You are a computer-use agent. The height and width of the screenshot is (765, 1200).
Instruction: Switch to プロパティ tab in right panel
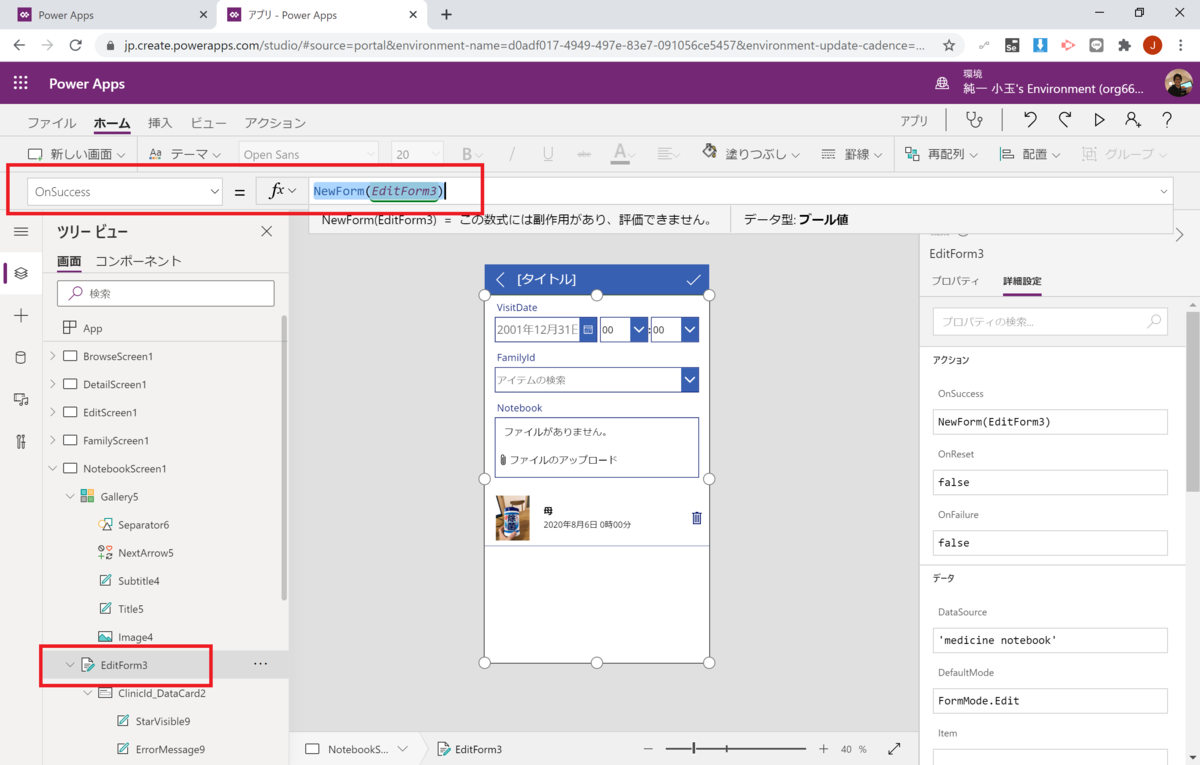coord(955,281)
